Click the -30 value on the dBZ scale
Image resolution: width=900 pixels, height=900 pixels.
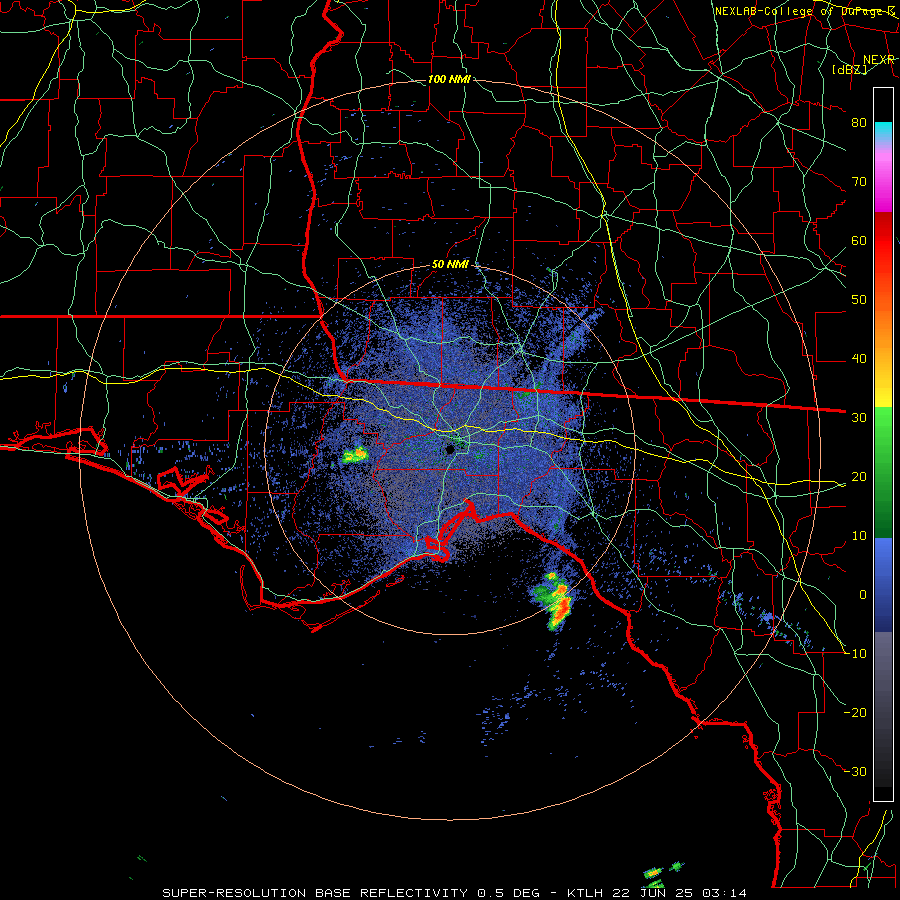tap(856, 772)
